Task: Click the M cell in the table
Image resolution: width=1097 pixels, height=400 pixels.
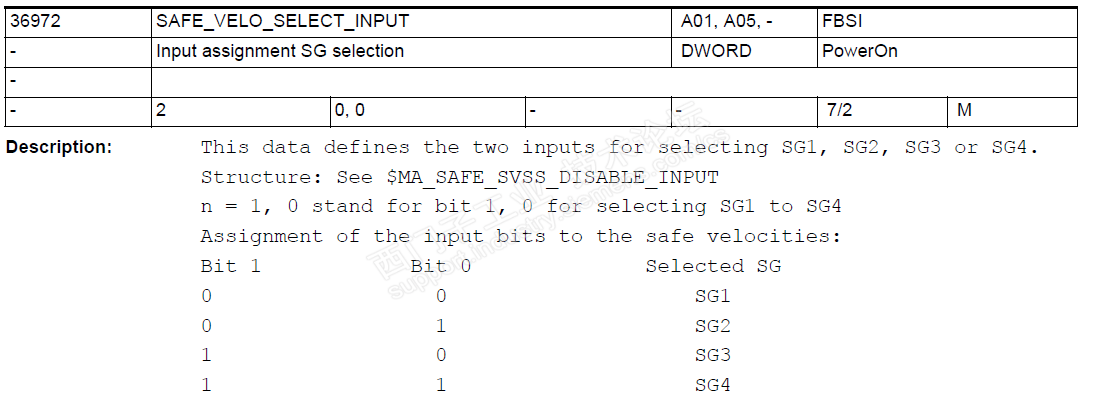Action: point(964,111)
